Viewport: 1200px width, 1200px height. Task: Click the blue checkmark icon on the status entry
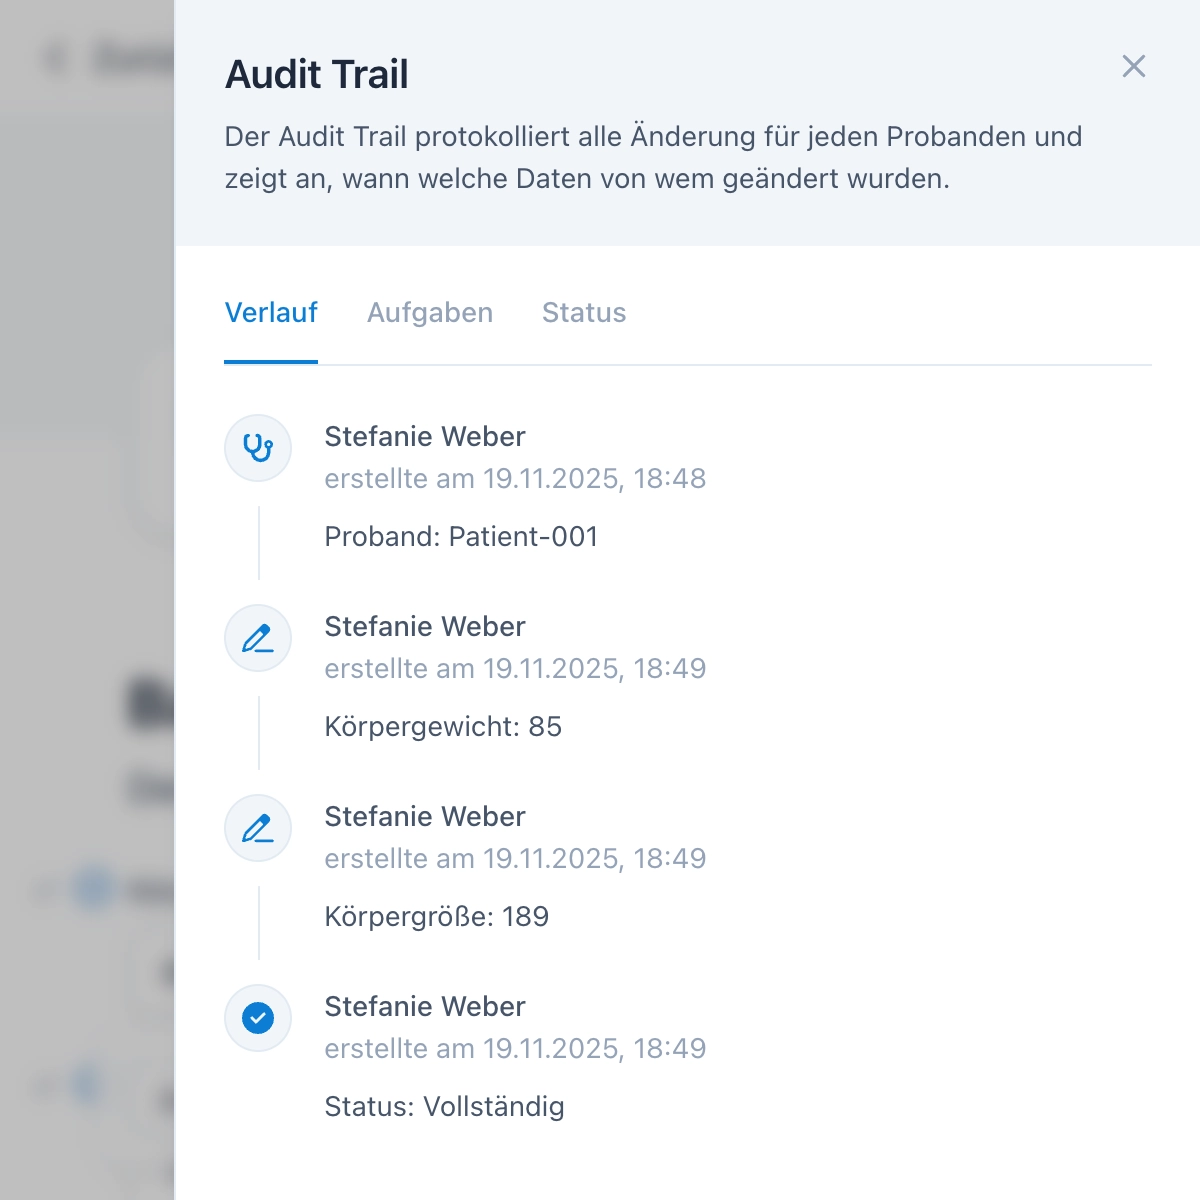click(258, 1018)
